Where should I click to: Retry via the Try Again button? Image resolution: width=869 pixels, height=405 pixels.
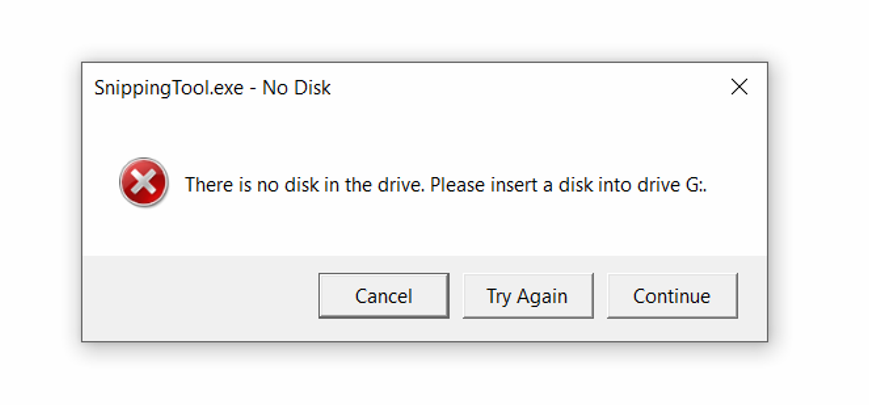pos(528,295)
